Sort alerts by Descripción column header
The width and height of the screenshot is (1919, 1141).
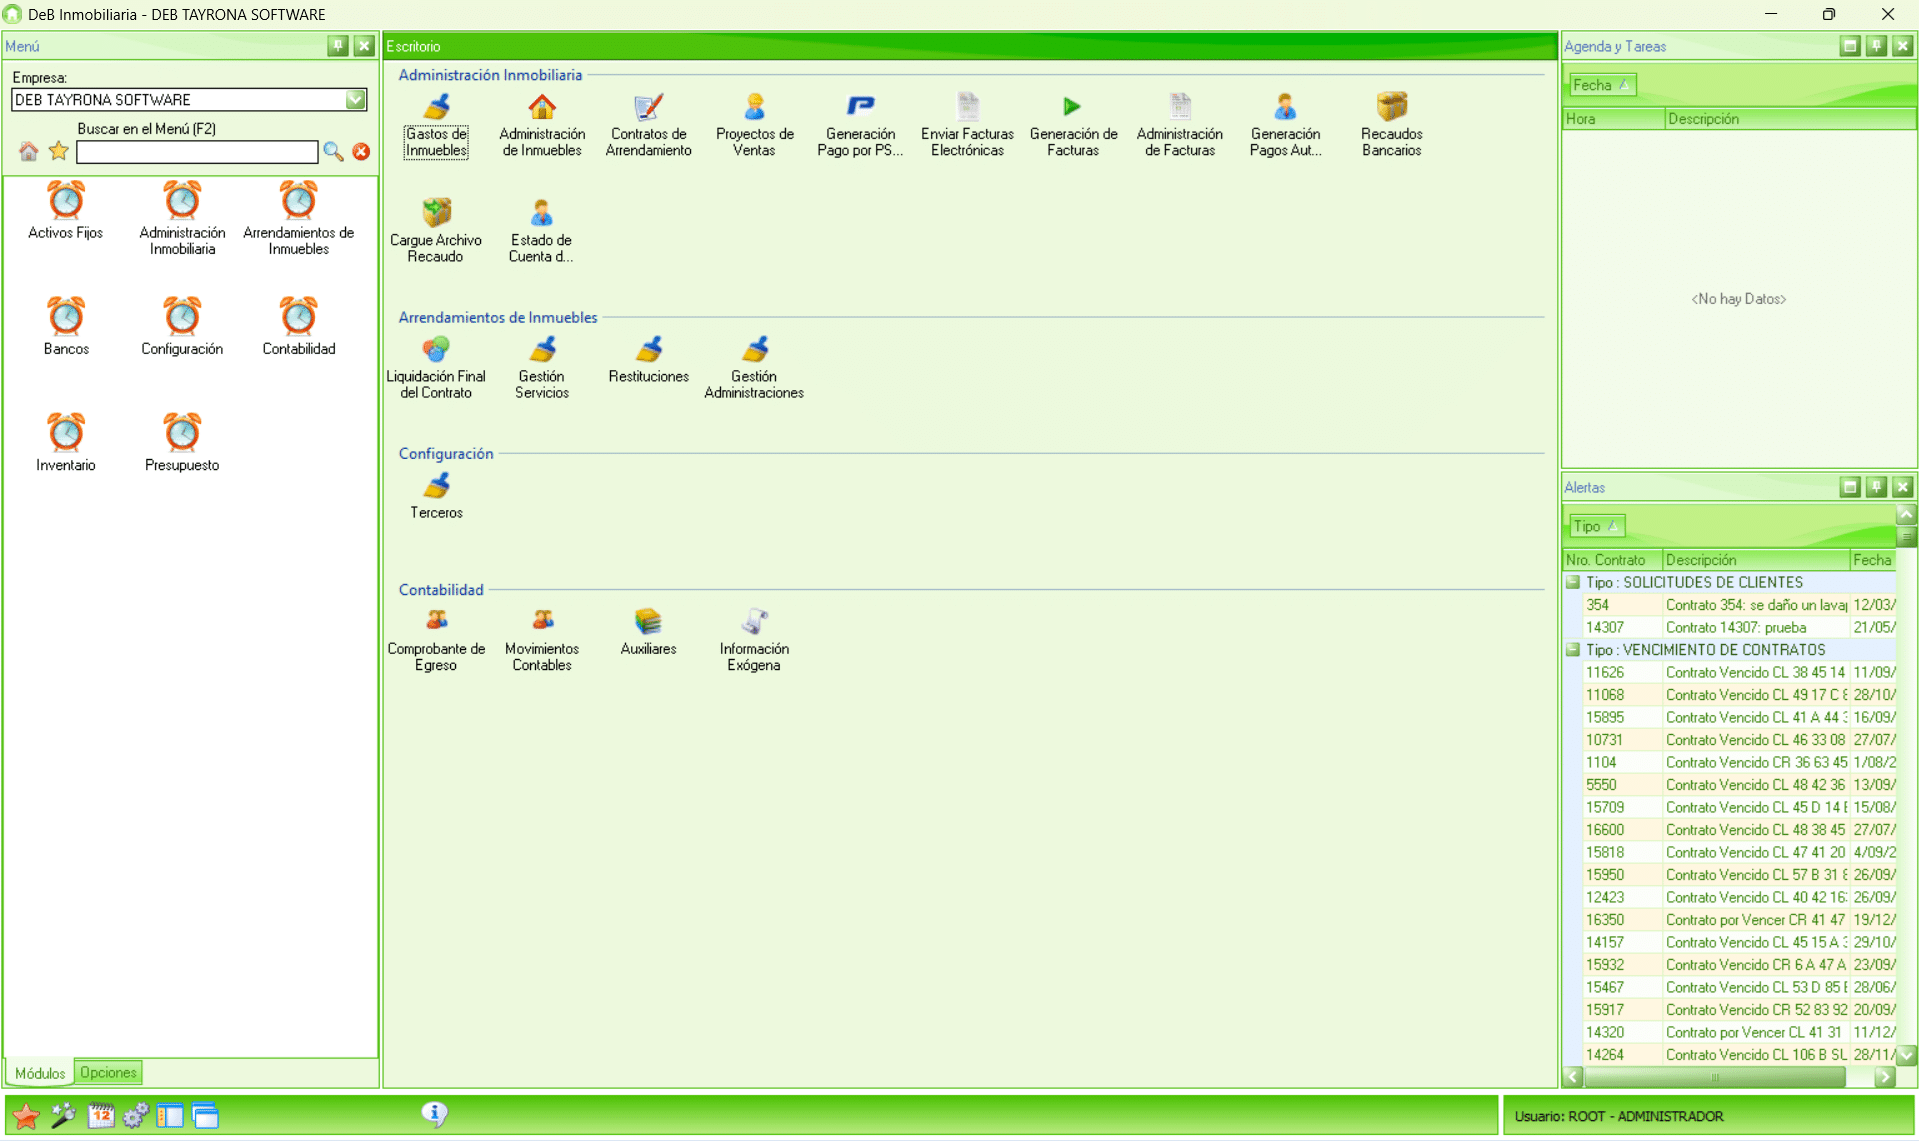tap(1755, 560)
